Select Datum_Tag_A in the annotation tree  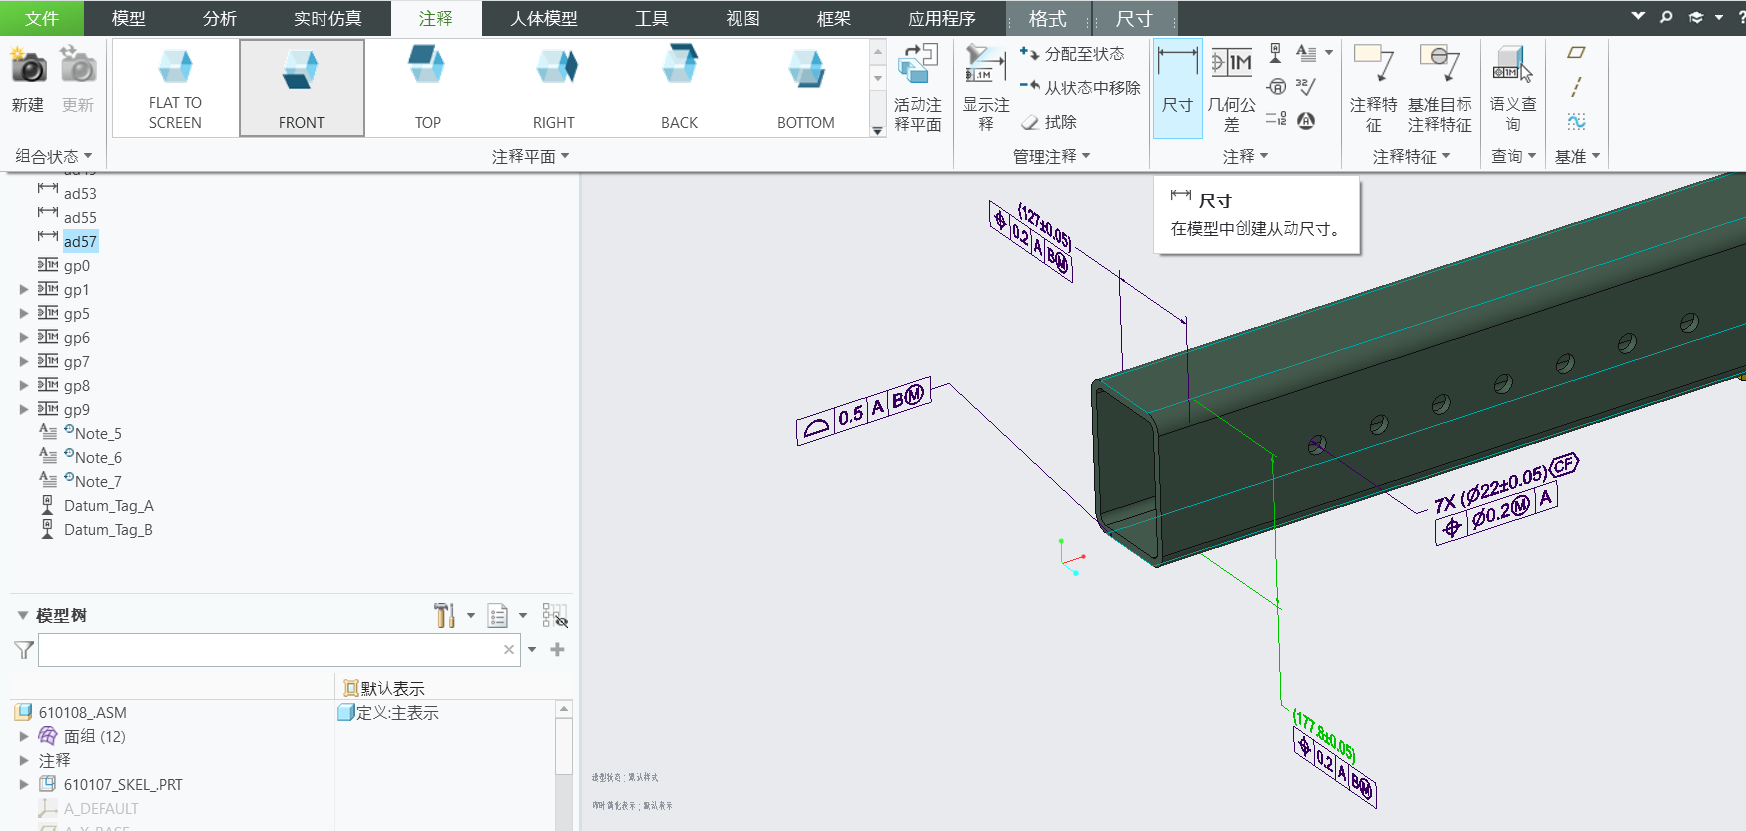pos(108,506)
